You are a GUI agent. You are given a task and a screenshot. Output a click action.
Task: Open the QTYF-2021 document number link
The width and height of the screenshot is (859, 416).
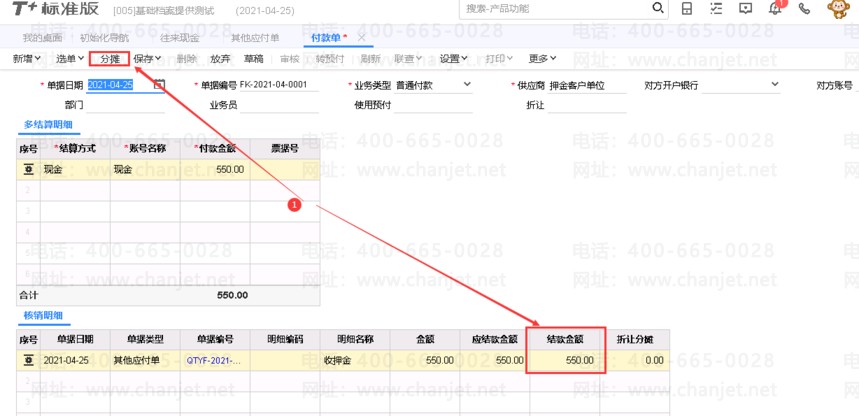click(213, 360)
